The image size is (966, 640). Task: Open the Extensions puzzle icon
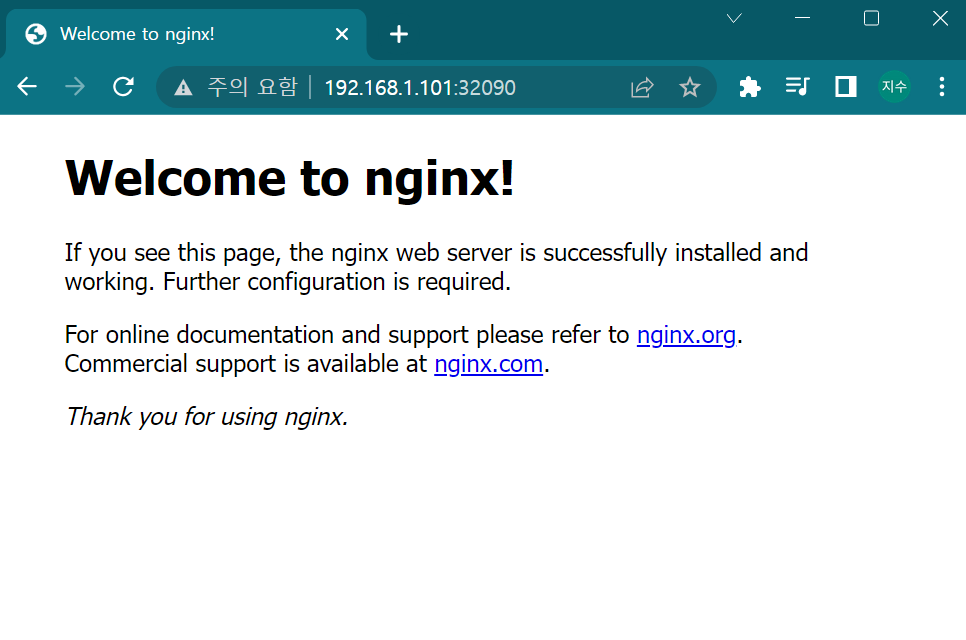(x=749, y=87)
